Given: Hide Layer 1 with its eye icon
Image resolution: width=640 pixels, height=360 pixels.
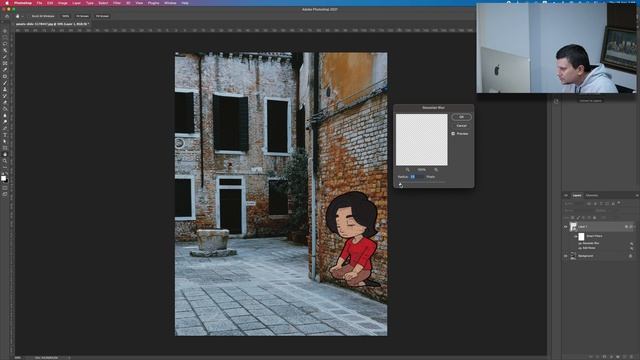Looking at the screenshot, I should [566, 227].
